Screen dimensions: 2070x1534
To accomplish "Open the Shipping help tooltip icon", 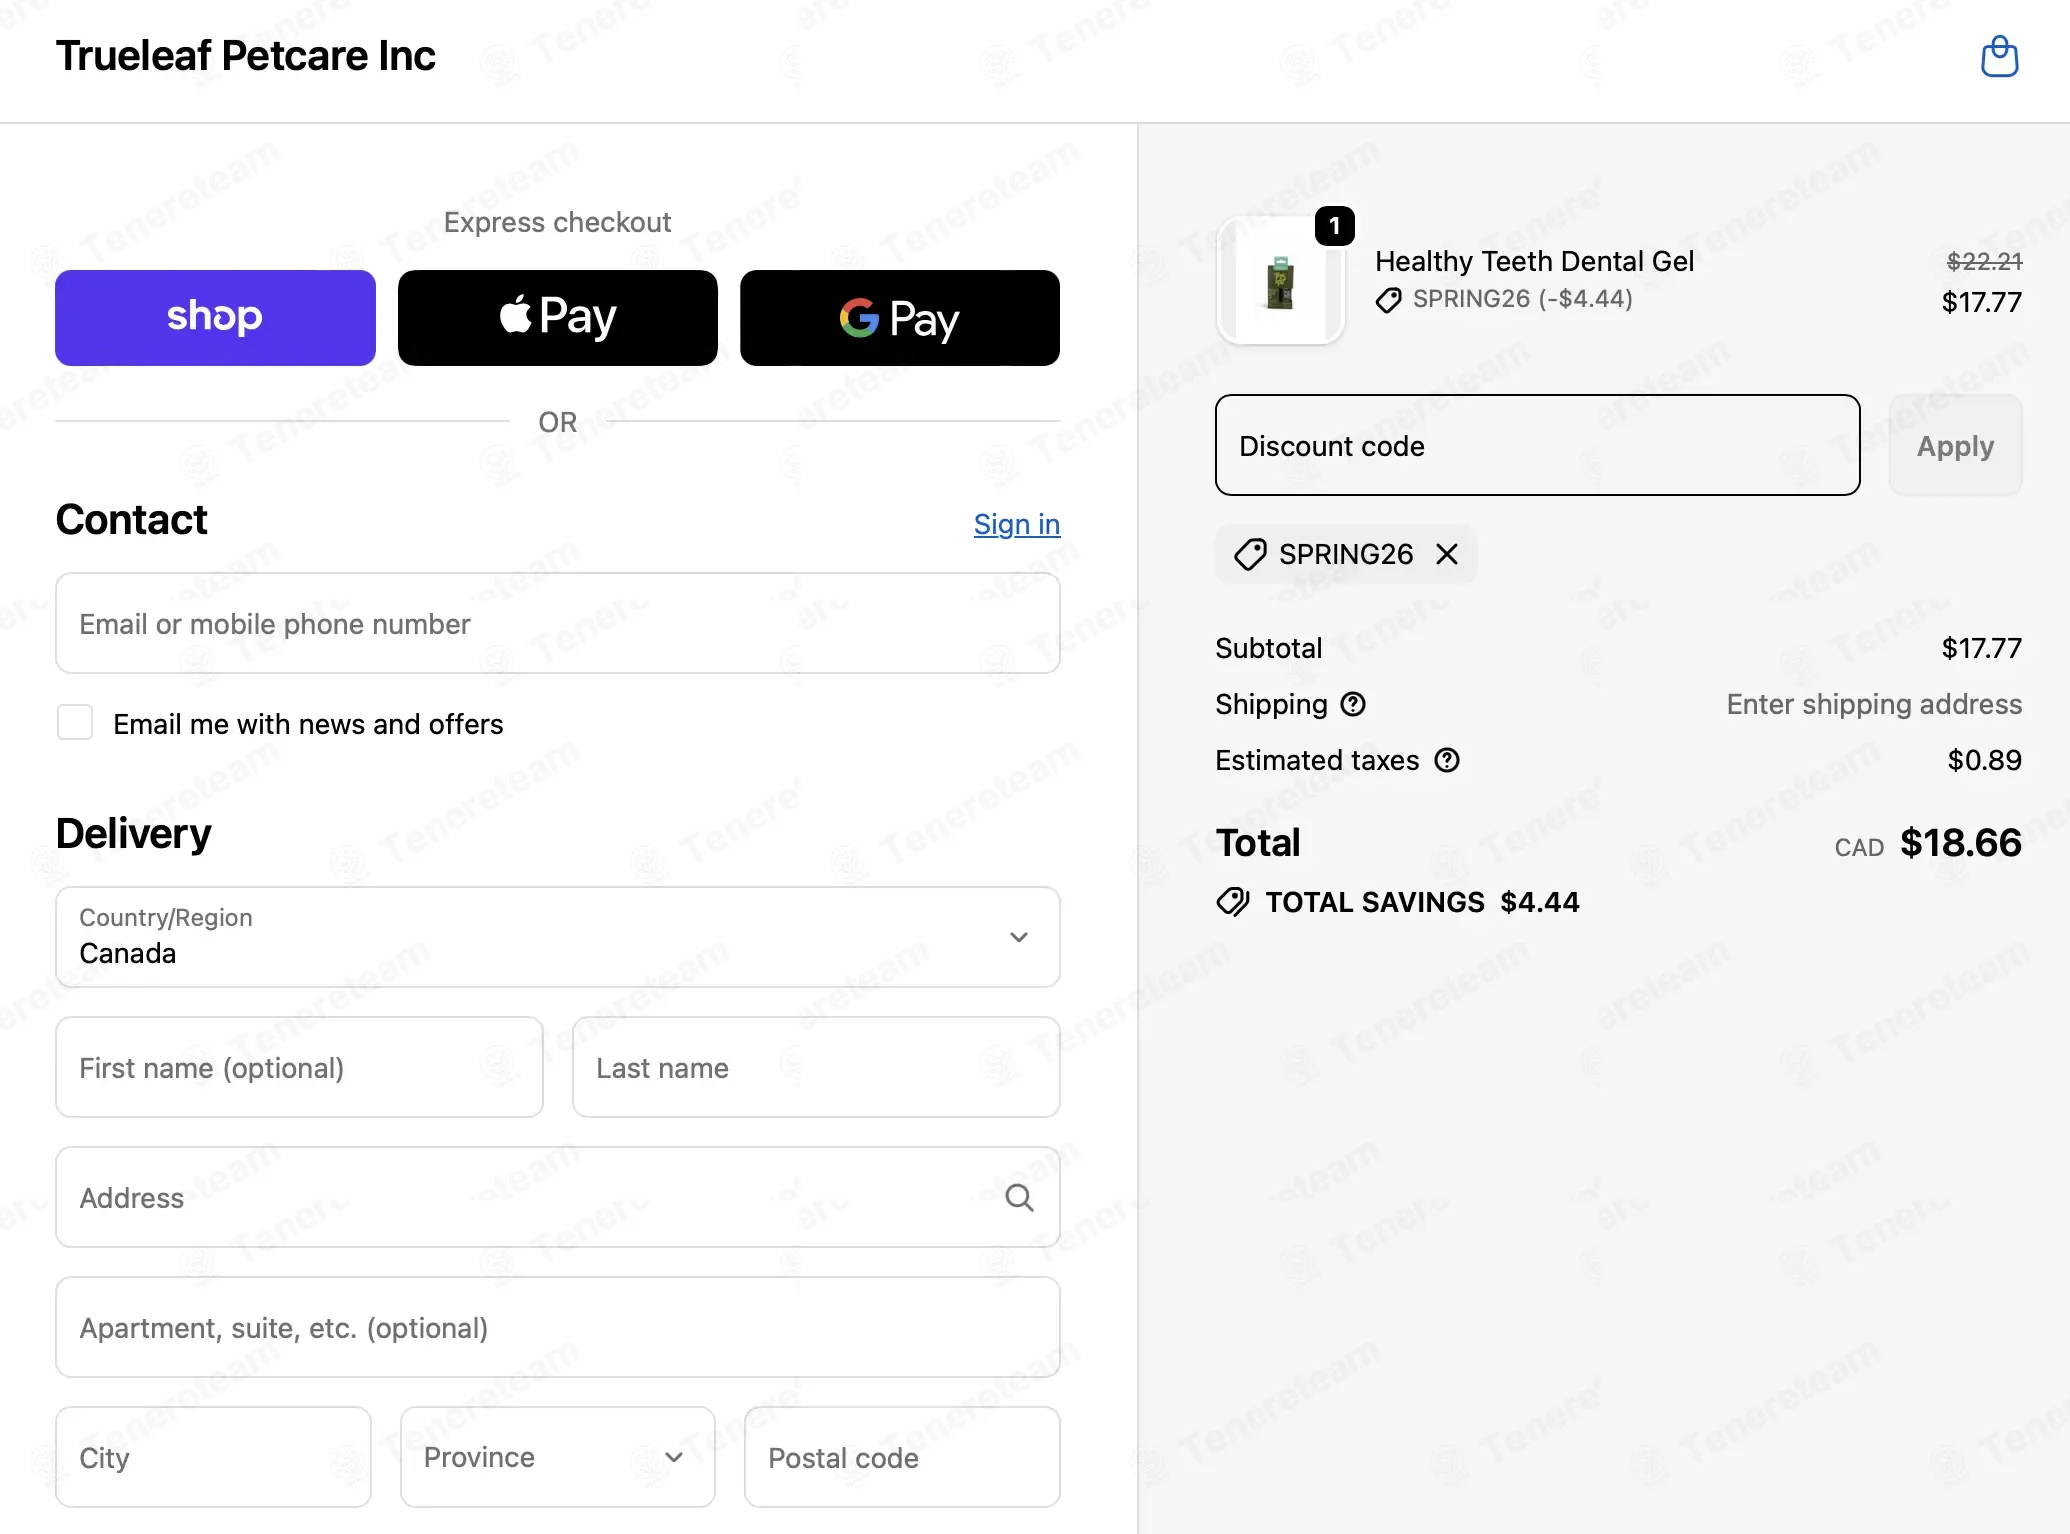I will click(x=1353, y=705).
